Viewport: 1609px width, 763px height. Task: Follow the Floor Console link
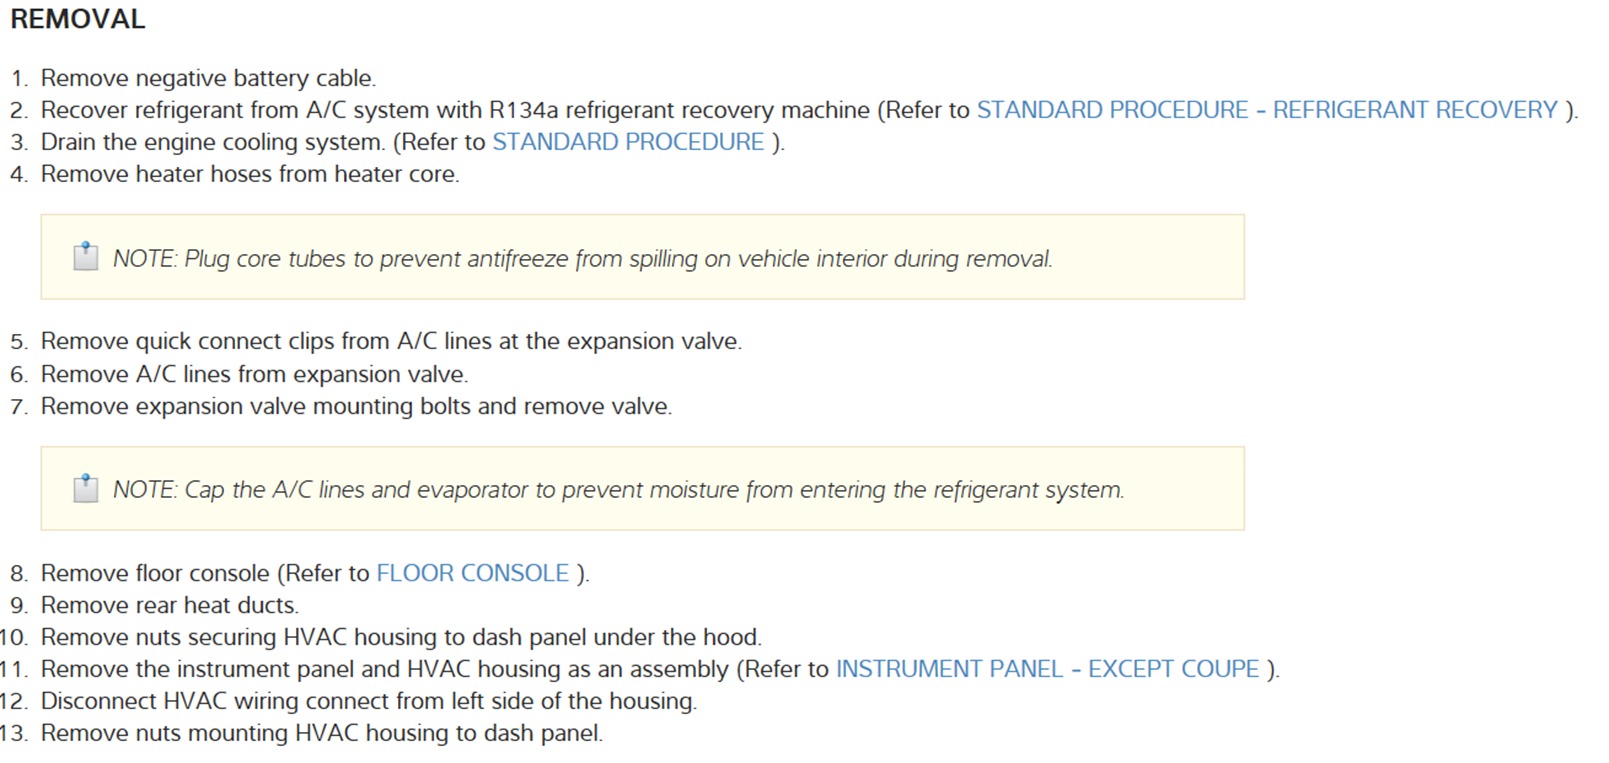tap(472, 573)
